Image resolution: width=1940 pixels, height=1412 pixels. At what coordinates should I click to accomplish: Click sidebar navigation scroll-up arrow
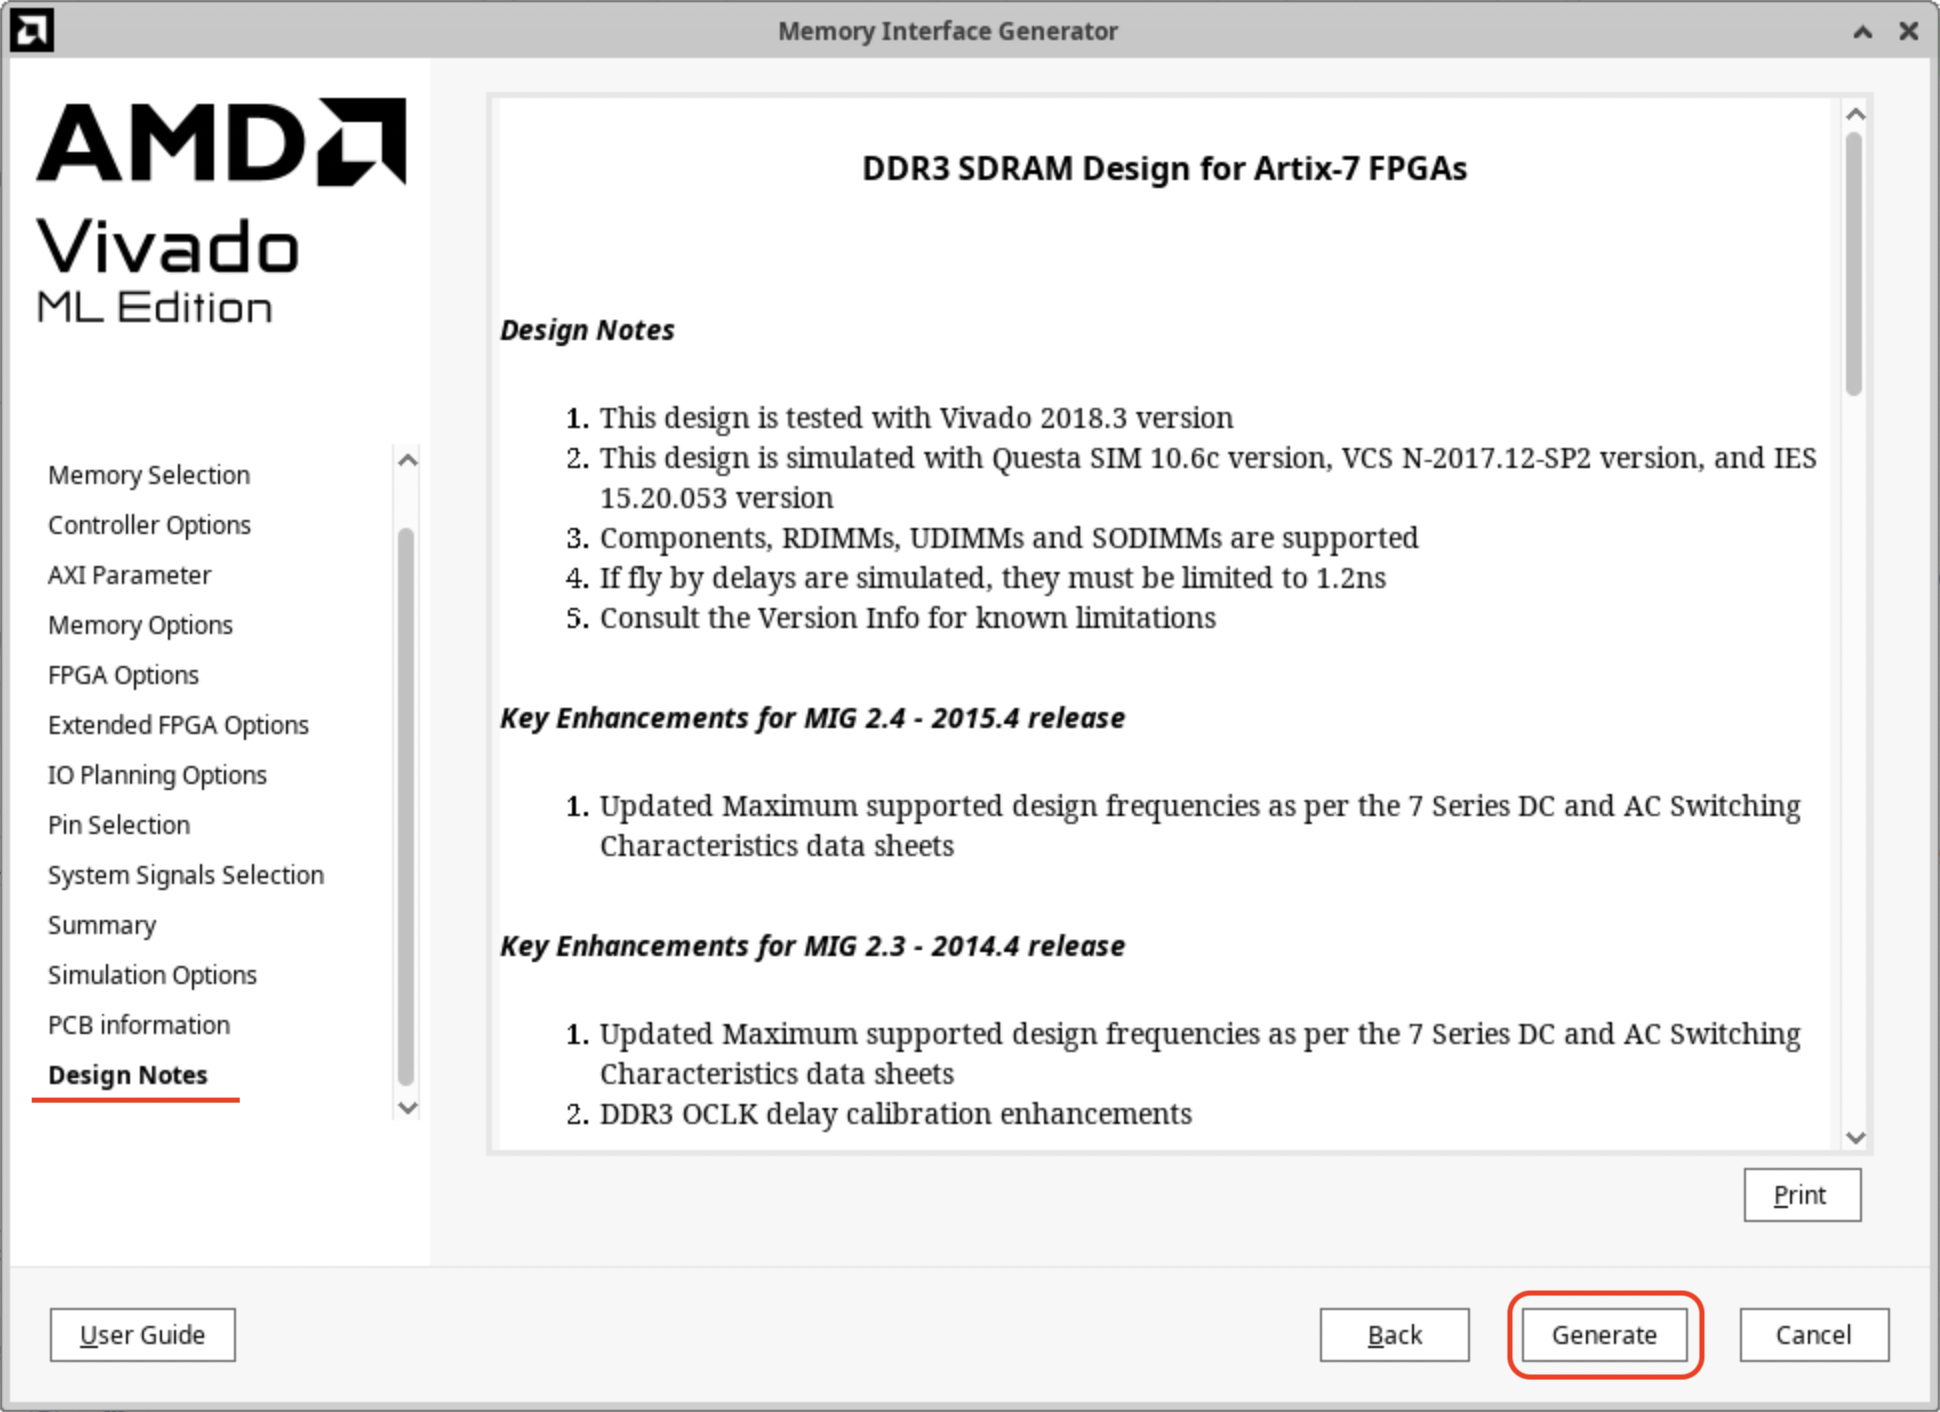point(407,461)
